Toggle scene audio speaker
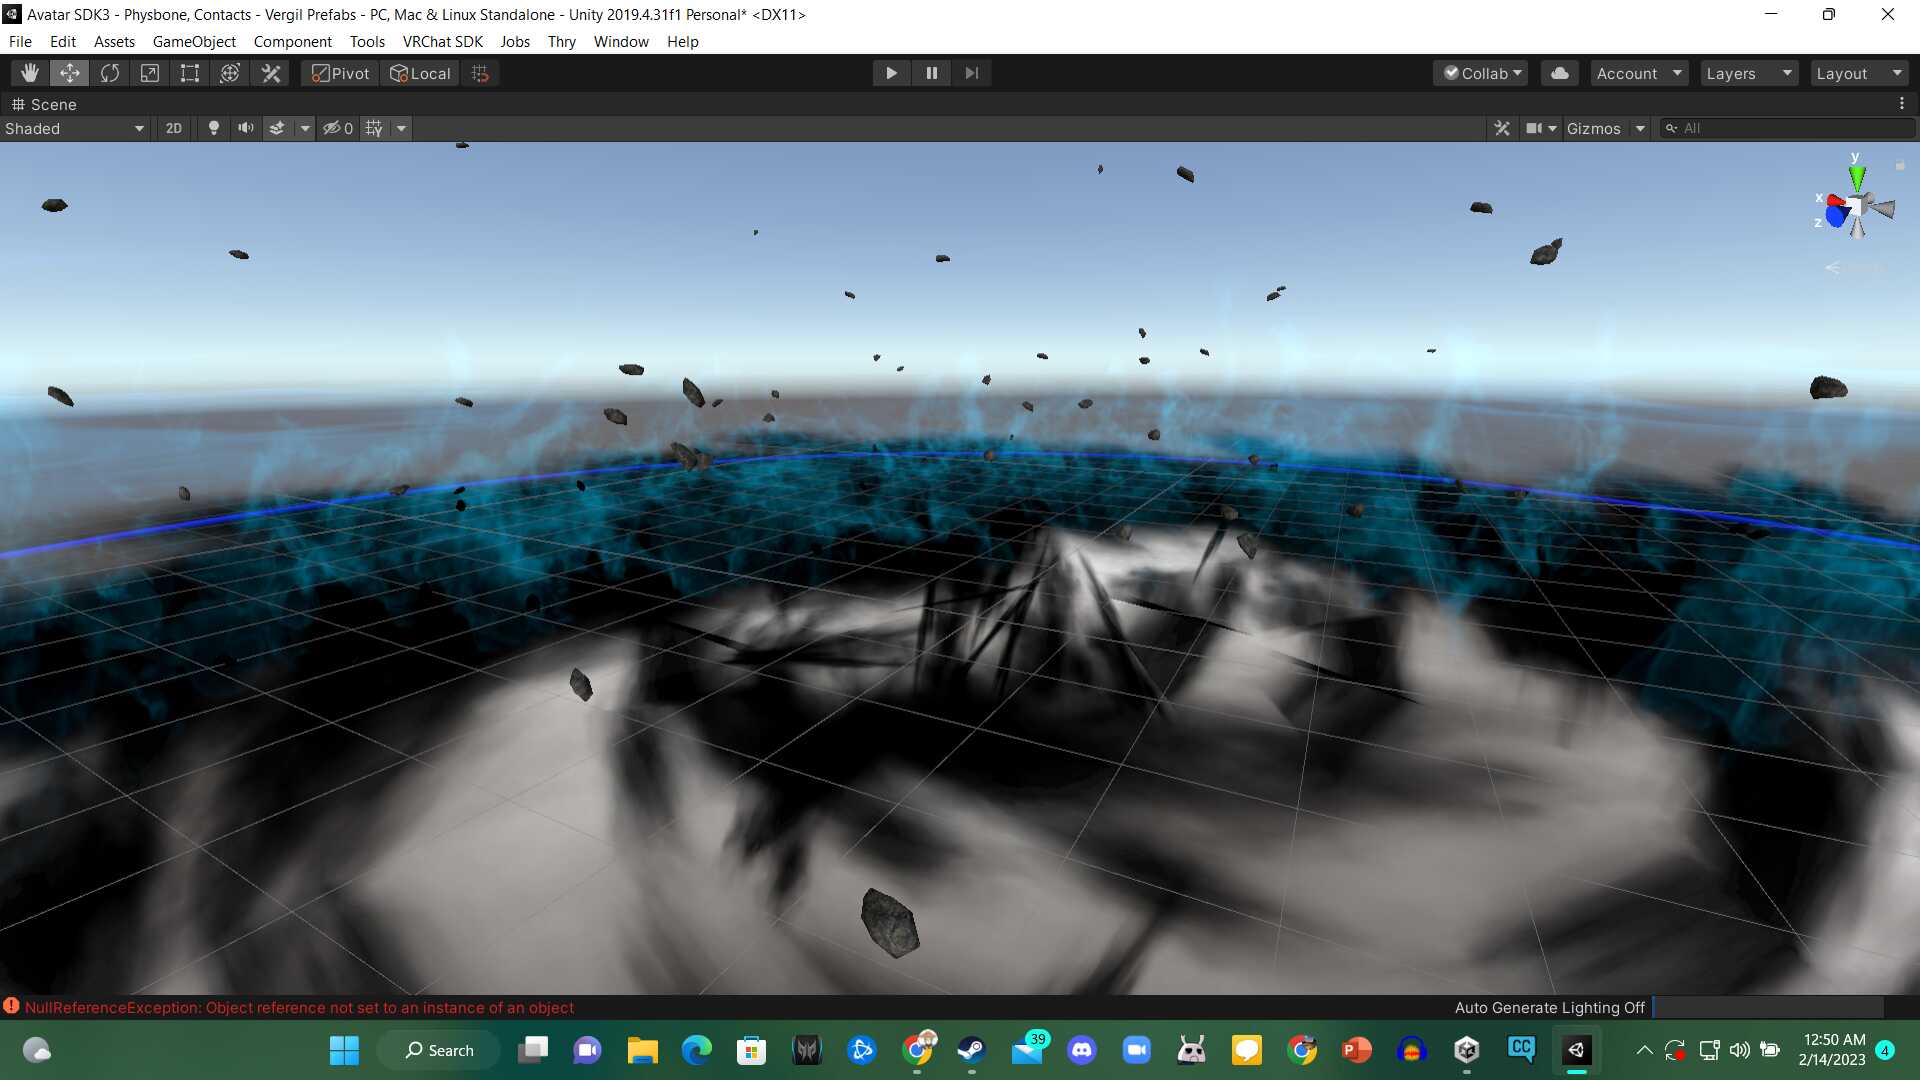Image resolution: width=1920 pixels, height=1080 pixels. (245, 128)
